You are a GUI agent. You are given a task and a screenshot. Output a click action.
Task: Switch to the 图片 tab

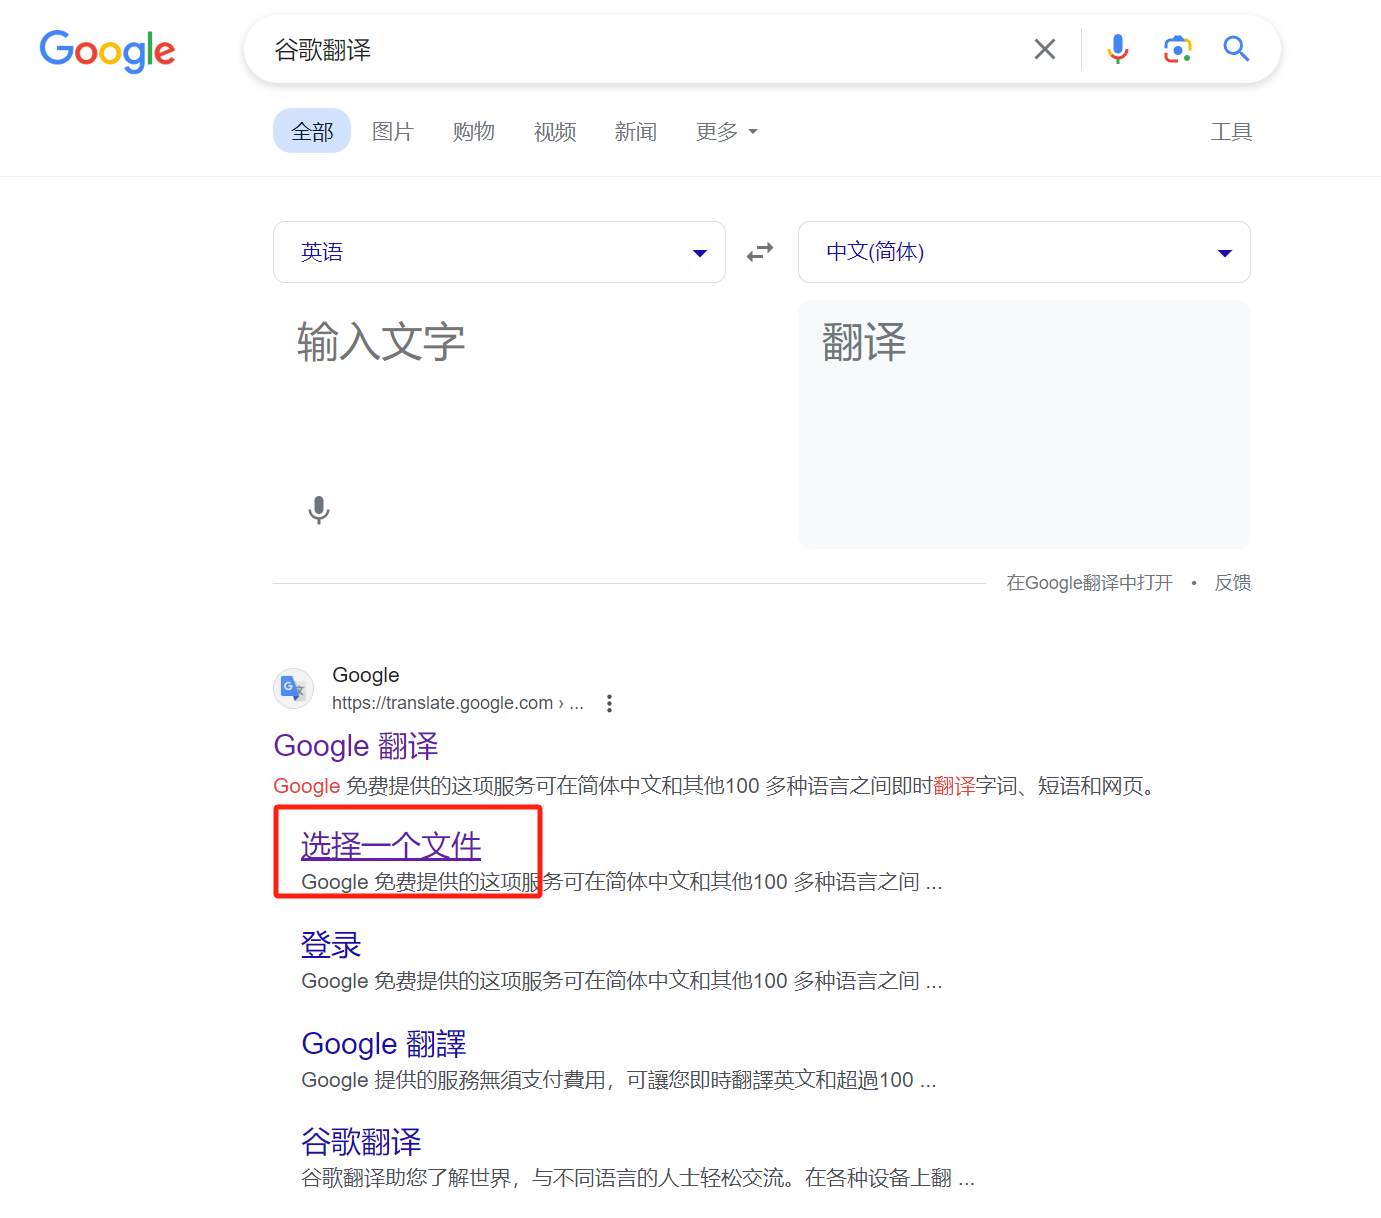pyautogui.click(x=393, y=132)
